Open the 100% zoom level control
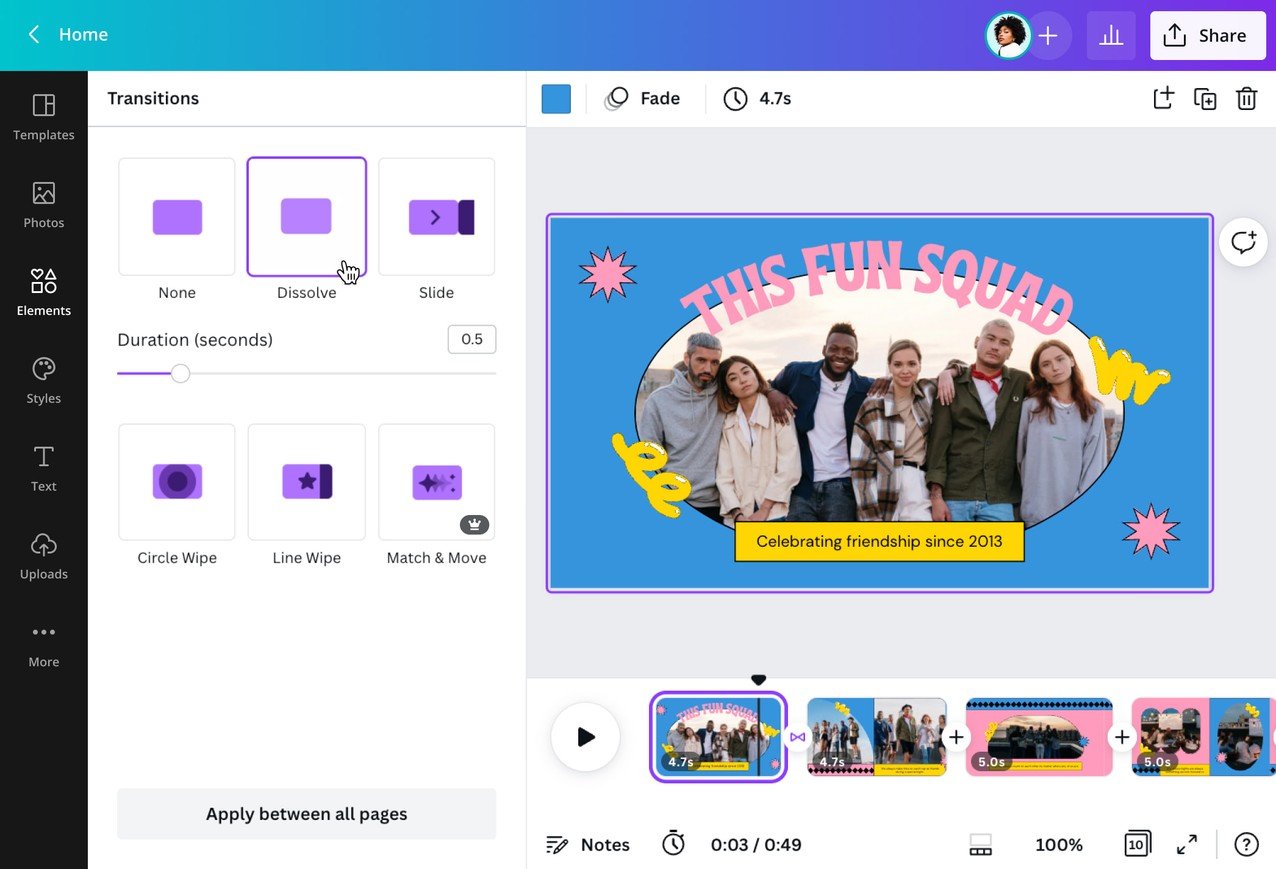The image size is (1276, 869). 1058,844
